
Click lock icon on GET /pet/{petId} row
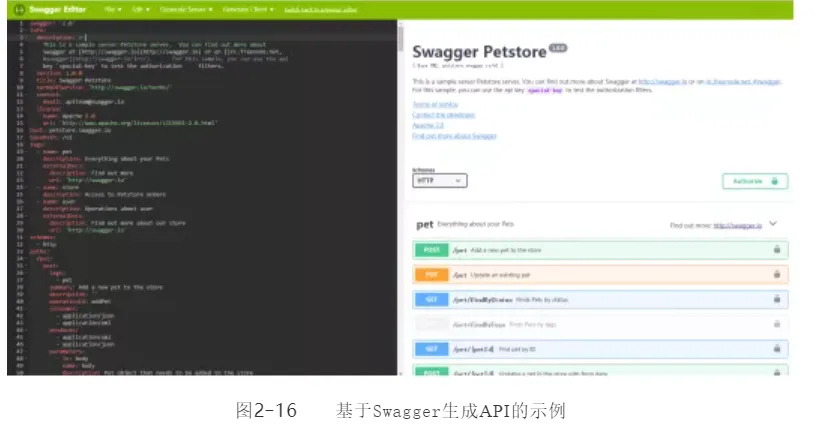click(776, 349)
